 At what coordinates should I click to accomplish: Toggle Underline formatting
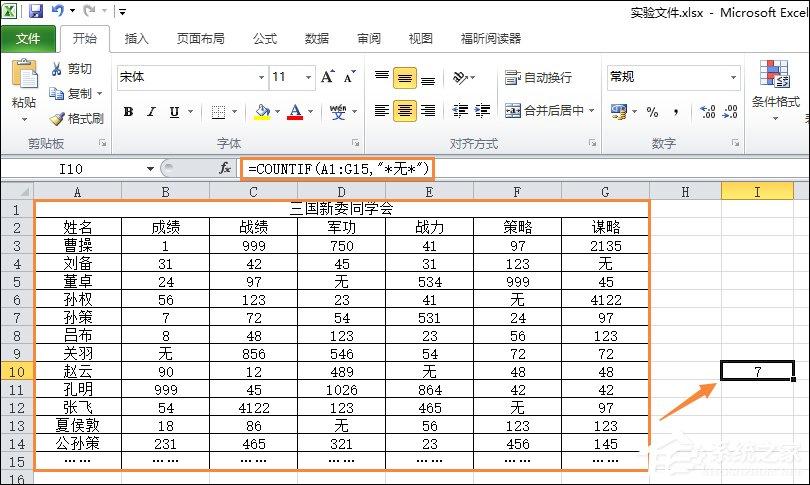[x=175, y=112]
